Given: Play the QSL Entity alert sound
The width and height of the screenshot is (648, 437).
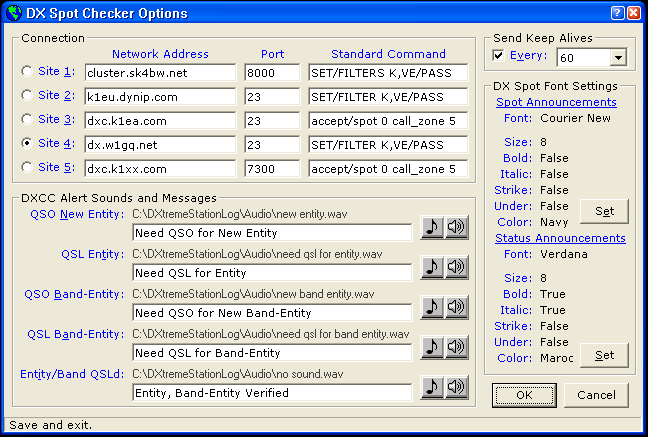Looking at the screenshot, I should pos(456,267).
